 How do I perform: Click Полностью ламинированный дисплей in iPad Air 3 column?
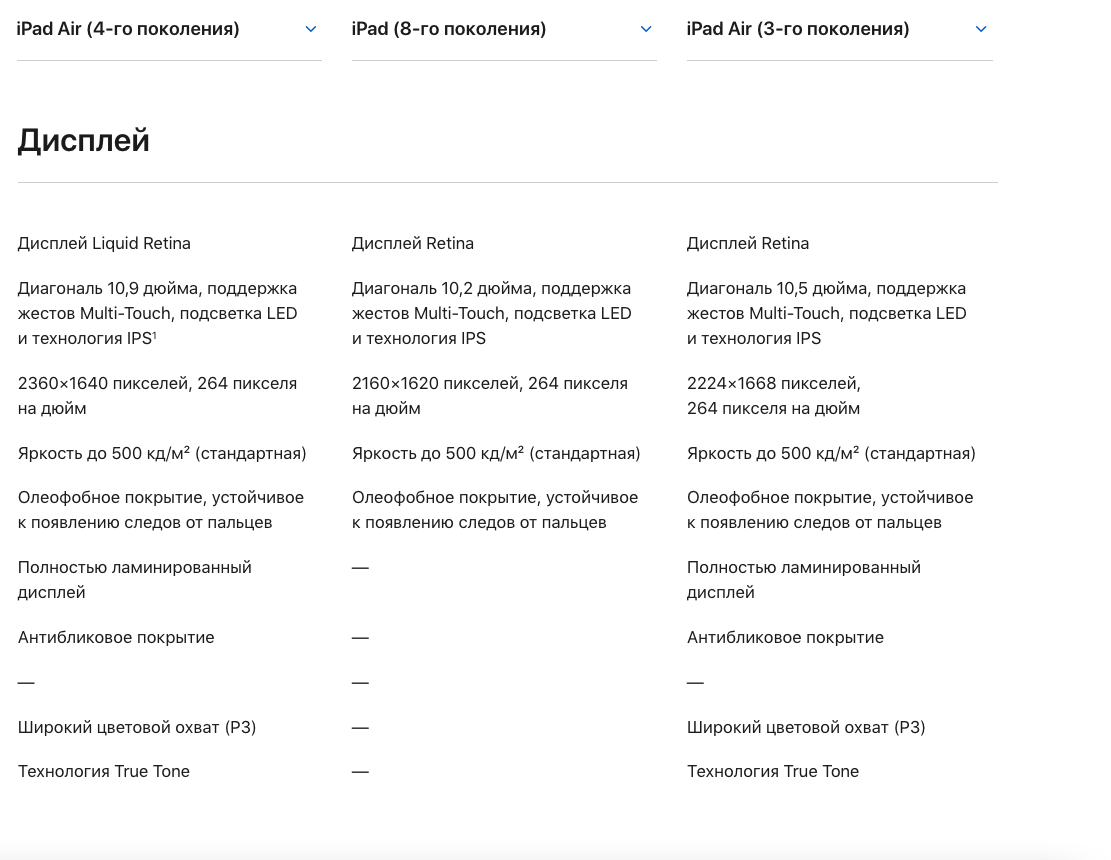click(803, 579)
